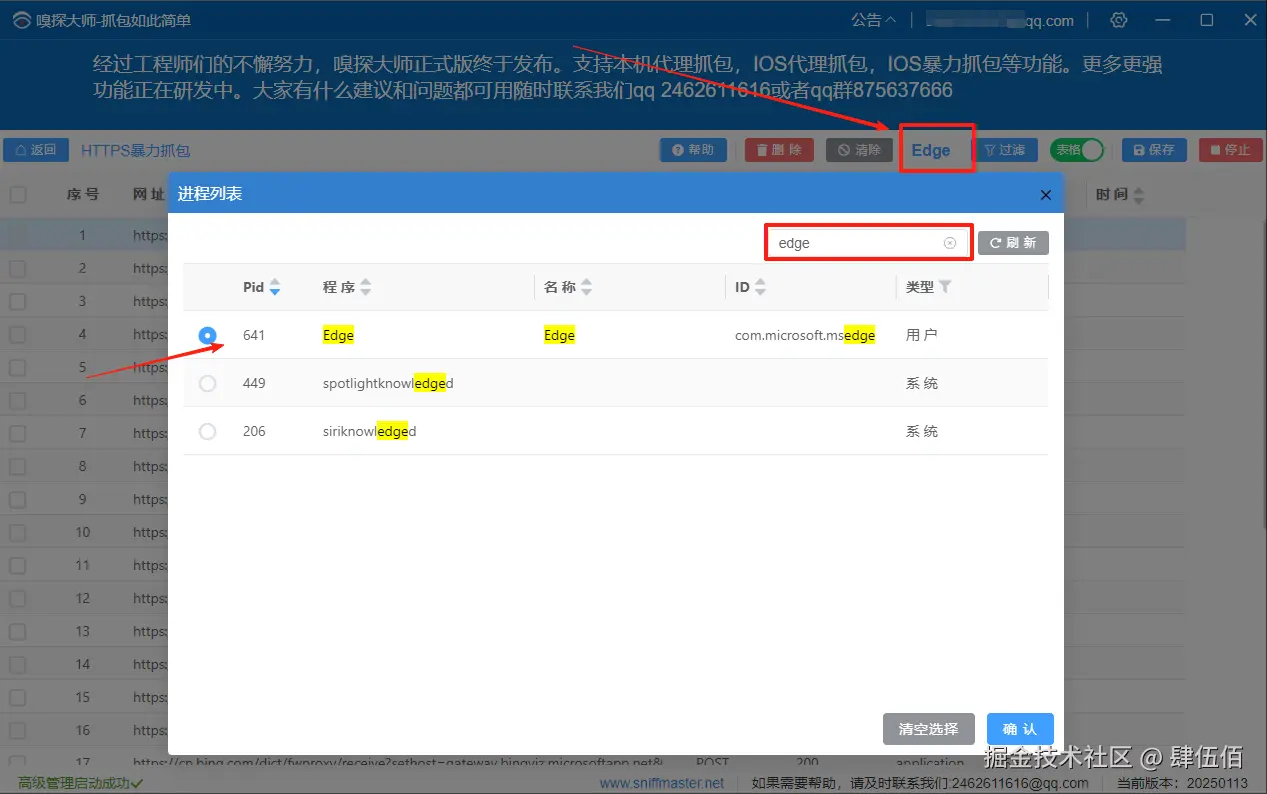This screenshot has height=794, width=1267.
Task: Click the Edge process selector label
Action: pos(931,150)
